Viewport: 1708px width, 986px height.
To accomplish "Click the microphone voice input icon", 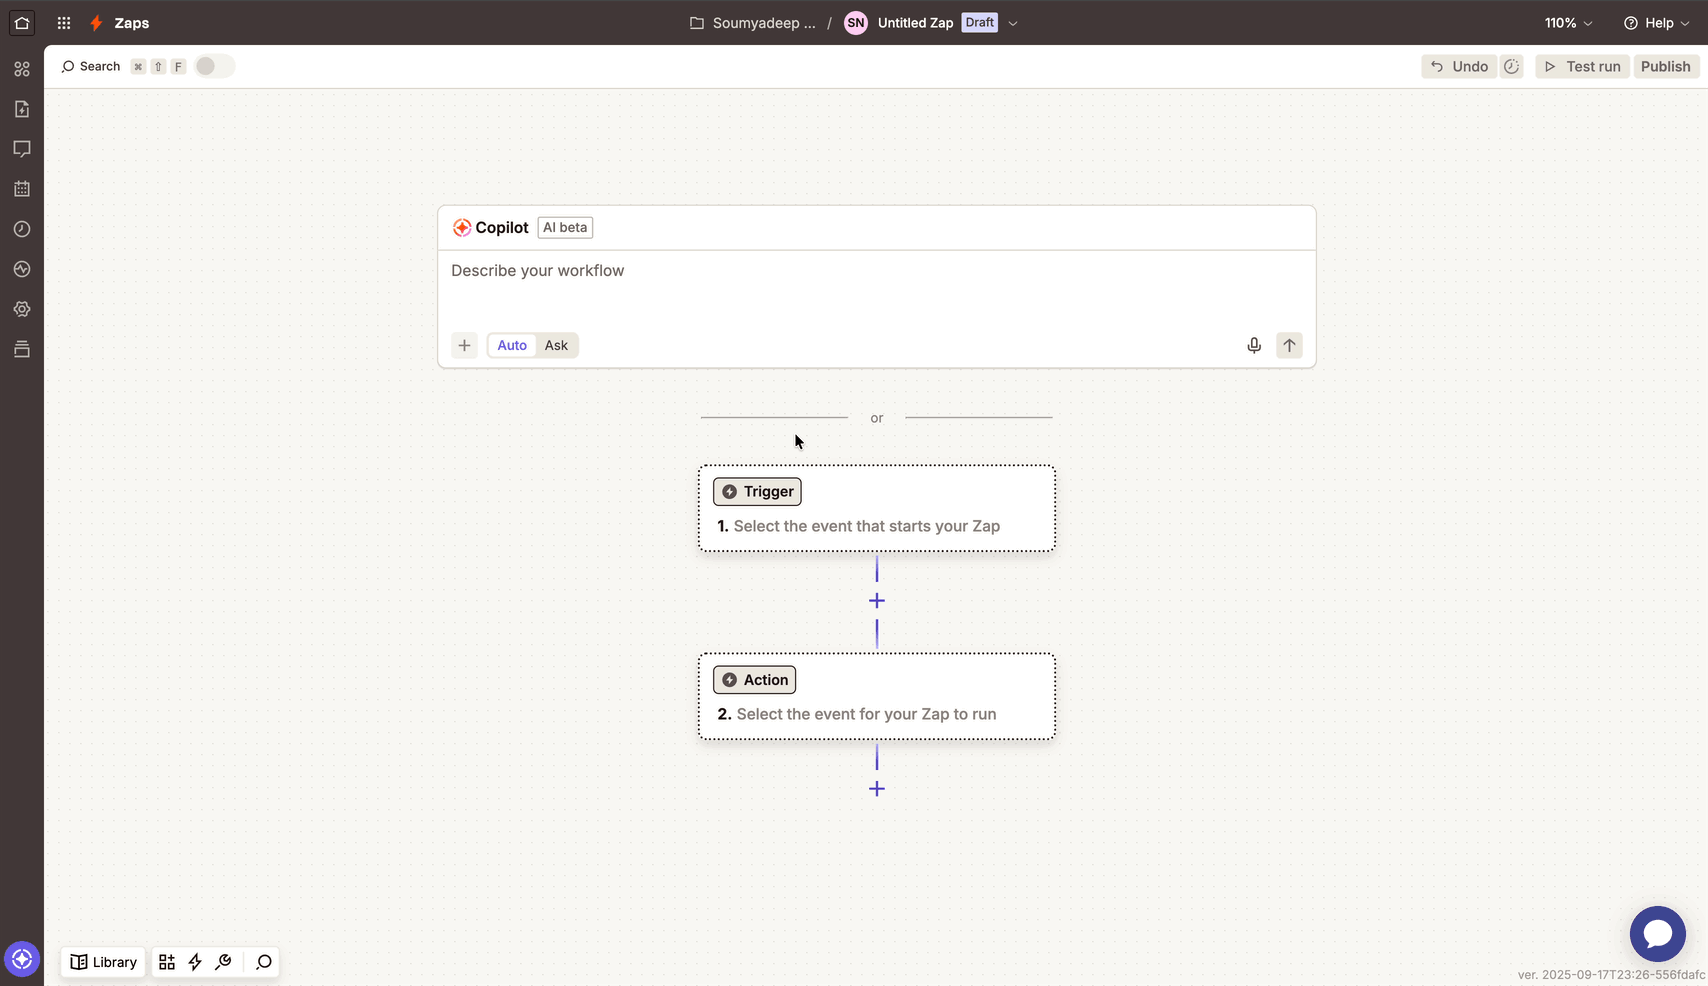I will tap(1254, 345).
